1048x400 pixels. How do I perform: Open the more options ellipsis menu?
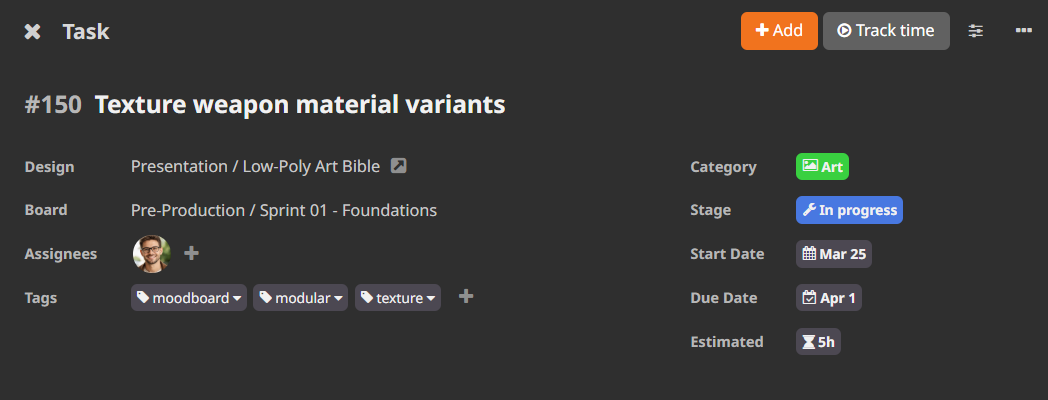pos(1023,31)
